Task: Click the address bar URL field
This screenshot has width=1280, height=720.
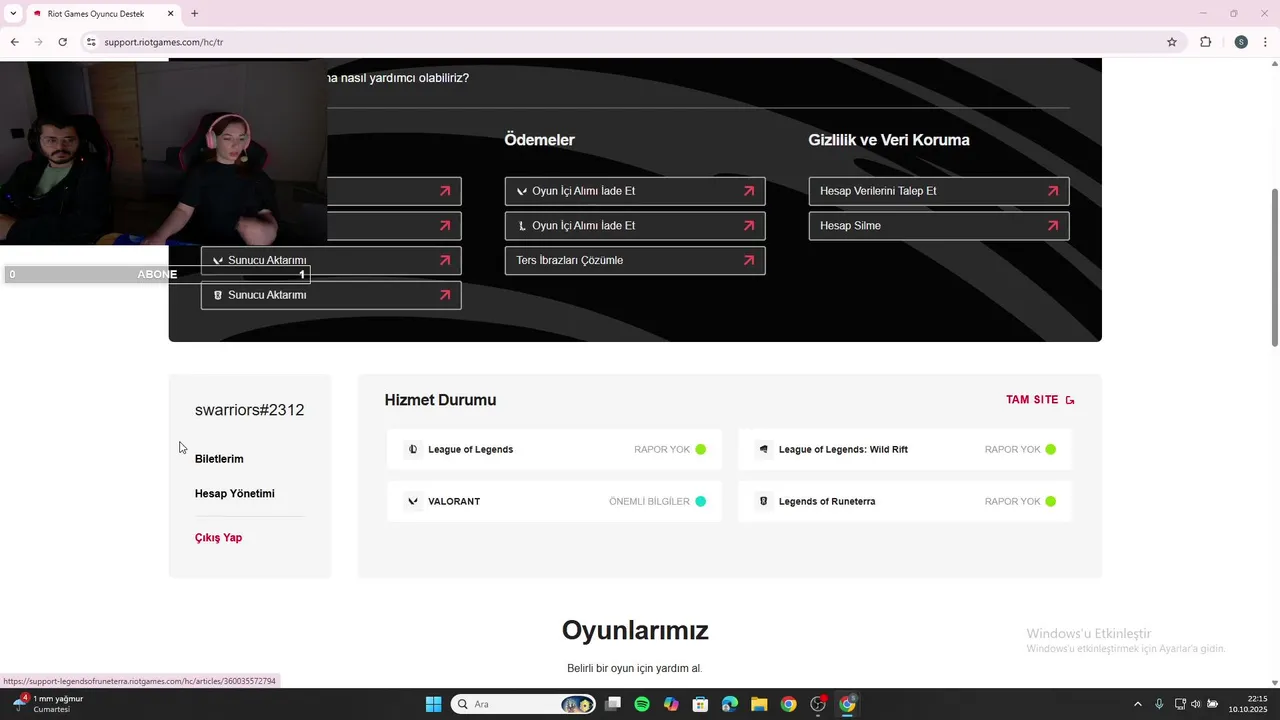Action: (x=630, y=42)
